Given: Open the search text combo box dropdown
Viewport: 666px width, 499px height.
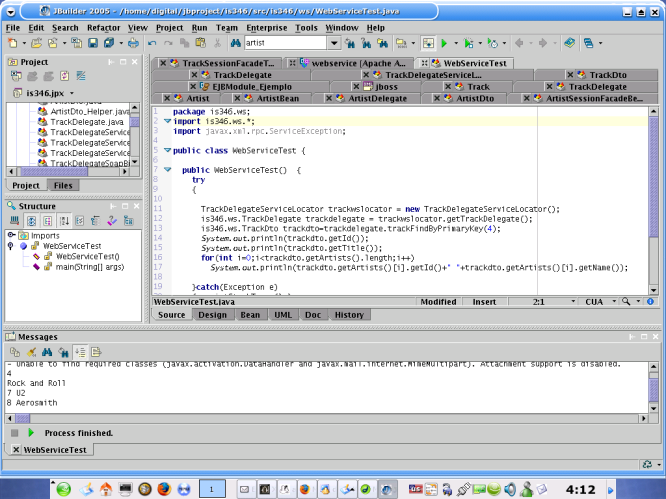Looking at the screenshot, I should [333, 44].
